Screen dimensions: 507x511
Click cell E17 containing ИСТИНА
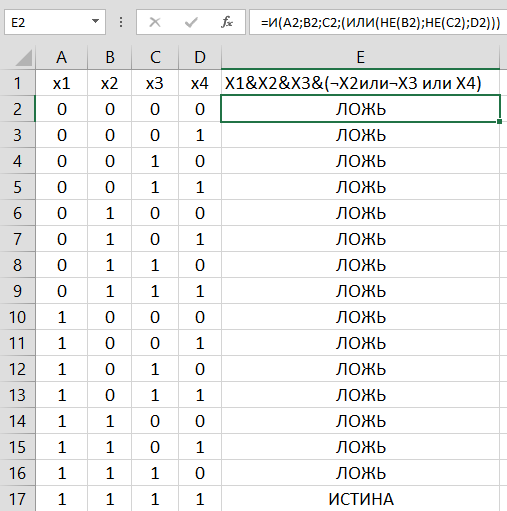pos(360,499)
